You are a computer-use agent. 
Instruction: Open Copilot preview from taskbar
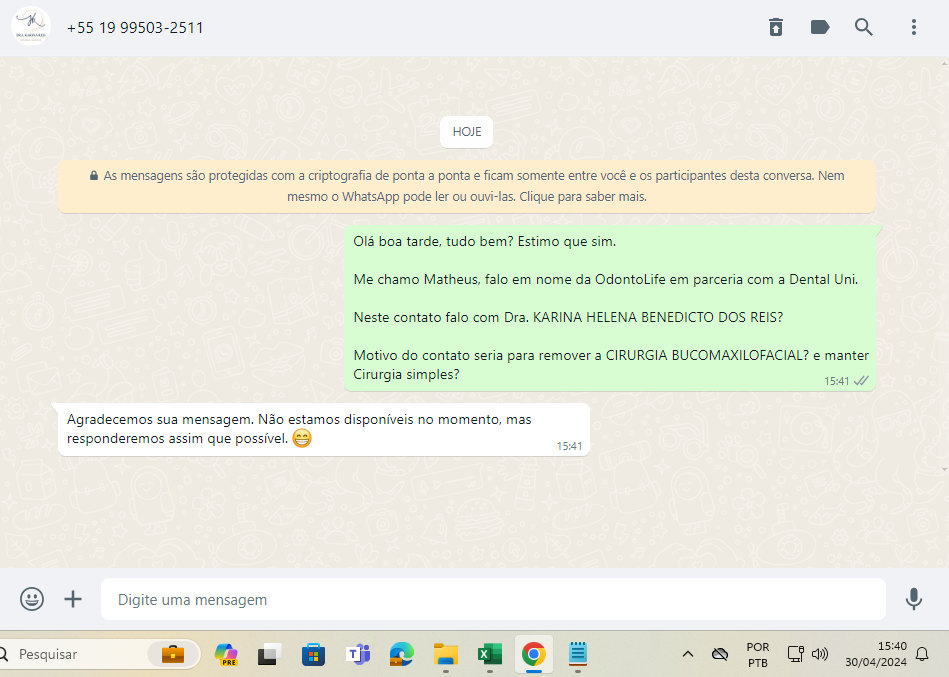point(226,654)
